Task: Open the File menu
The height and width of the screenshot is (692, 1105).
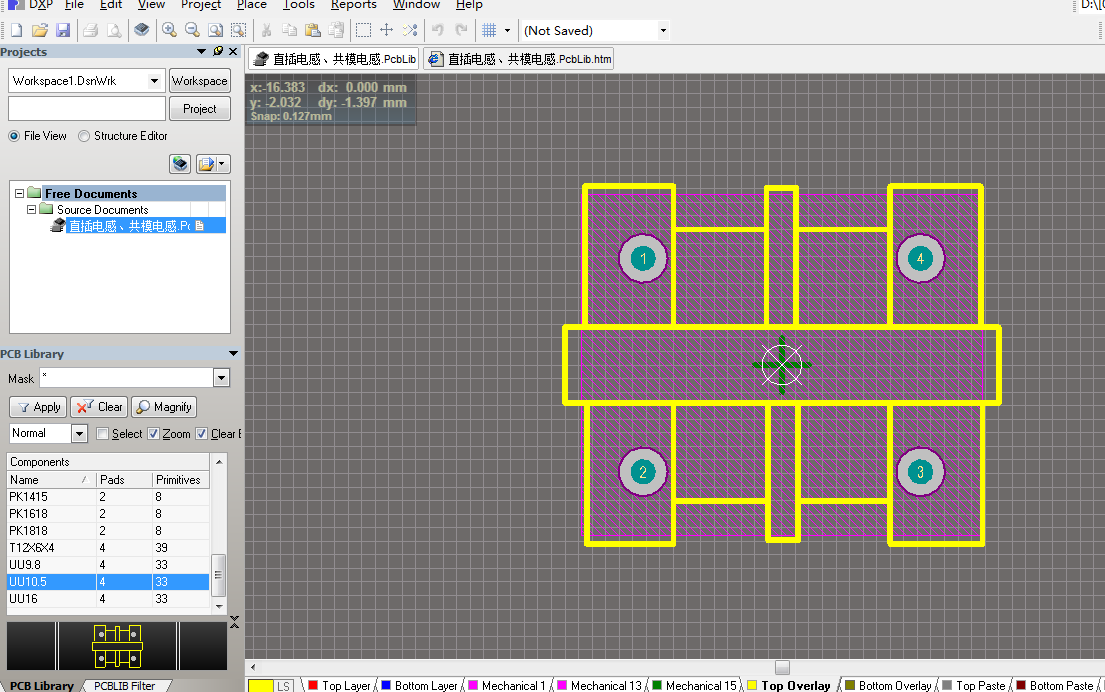Action: point(74,4)
